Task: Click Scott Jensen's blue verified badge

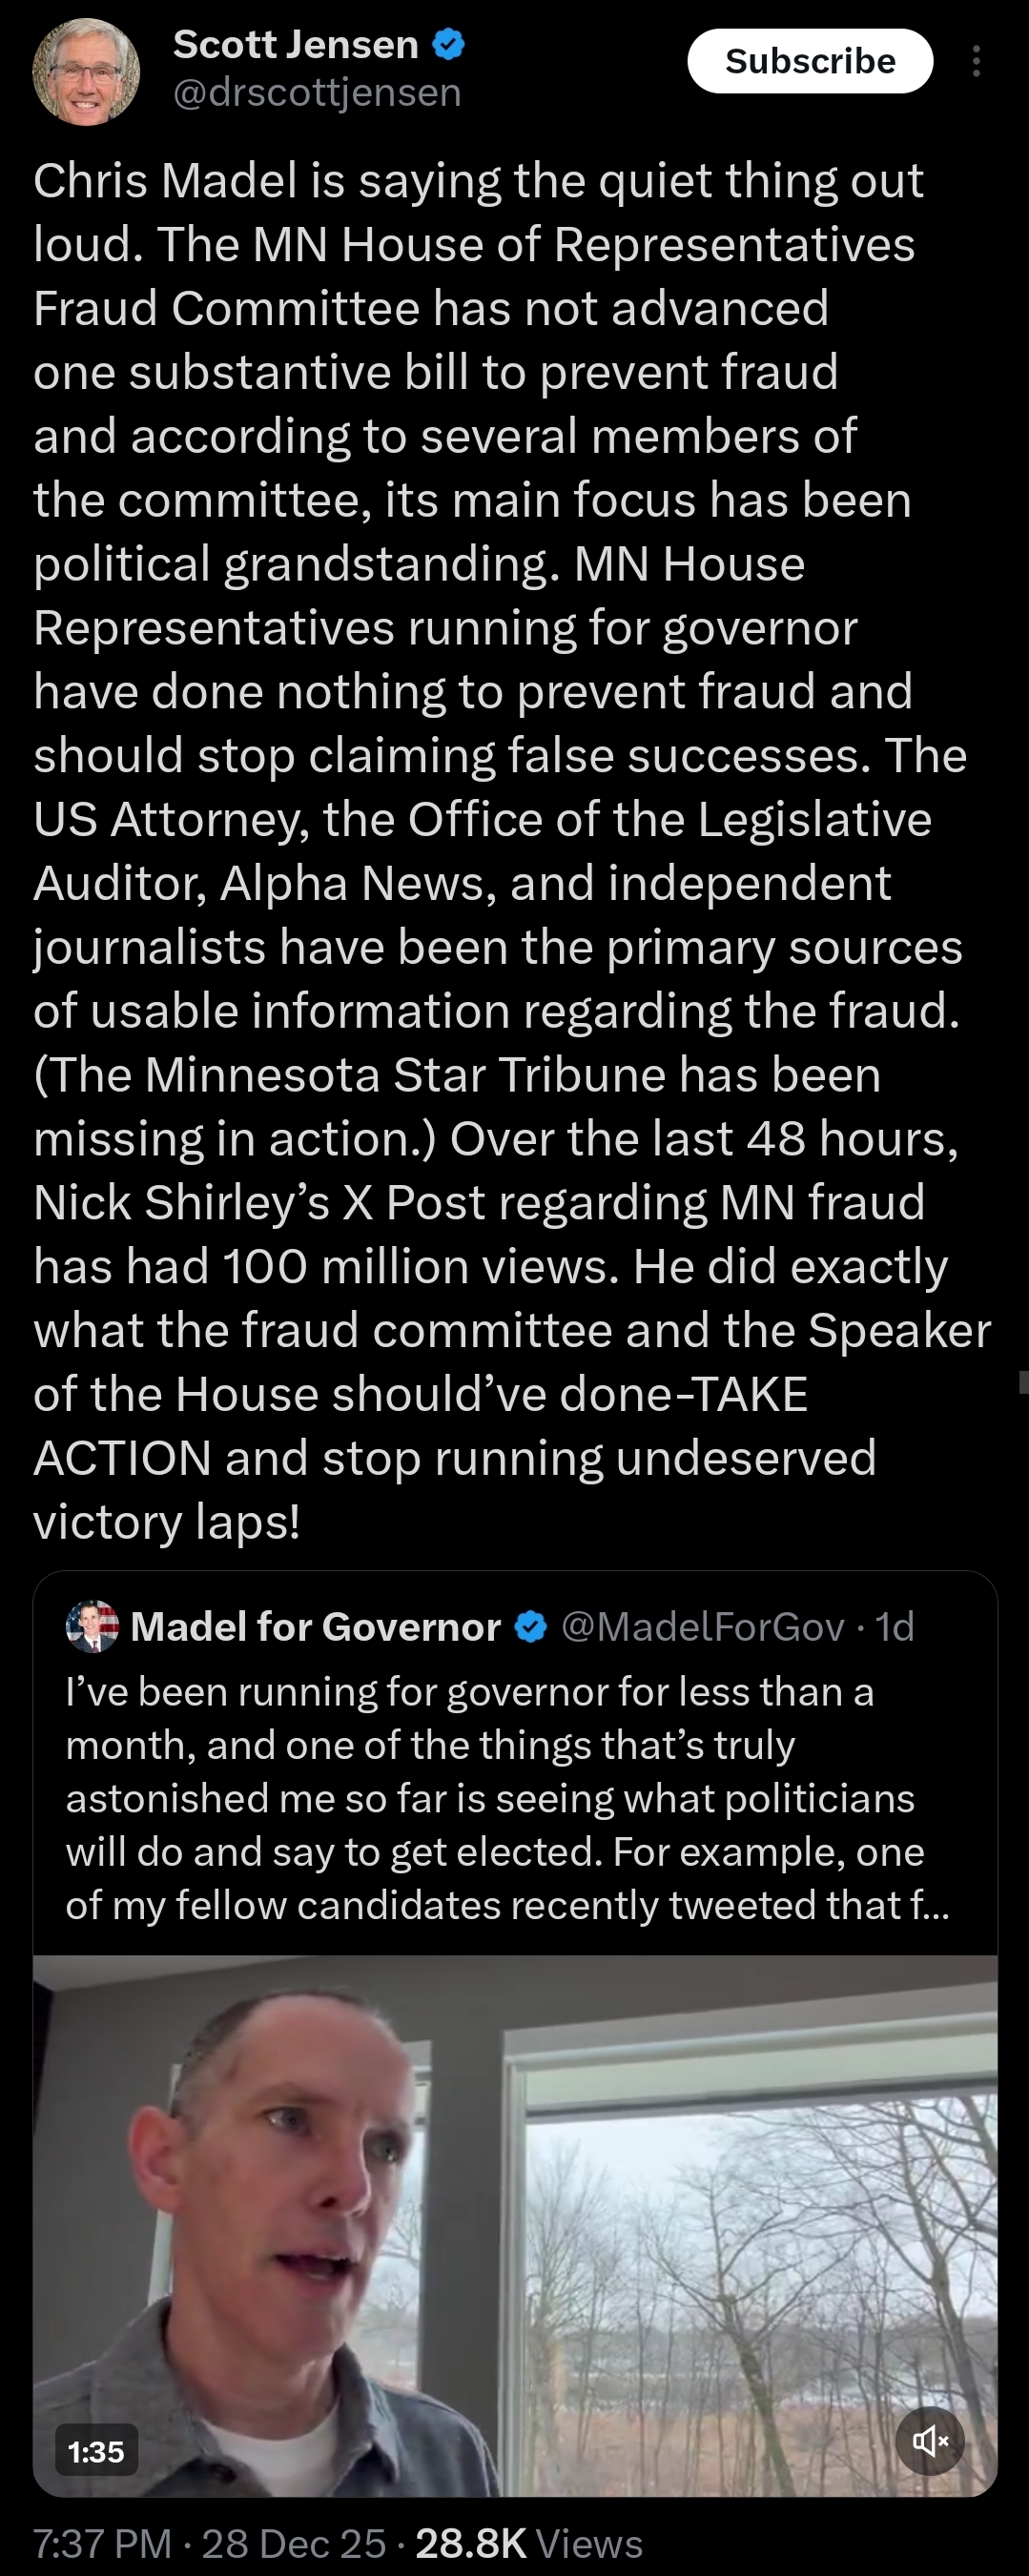Action: [x=448, y=45]
